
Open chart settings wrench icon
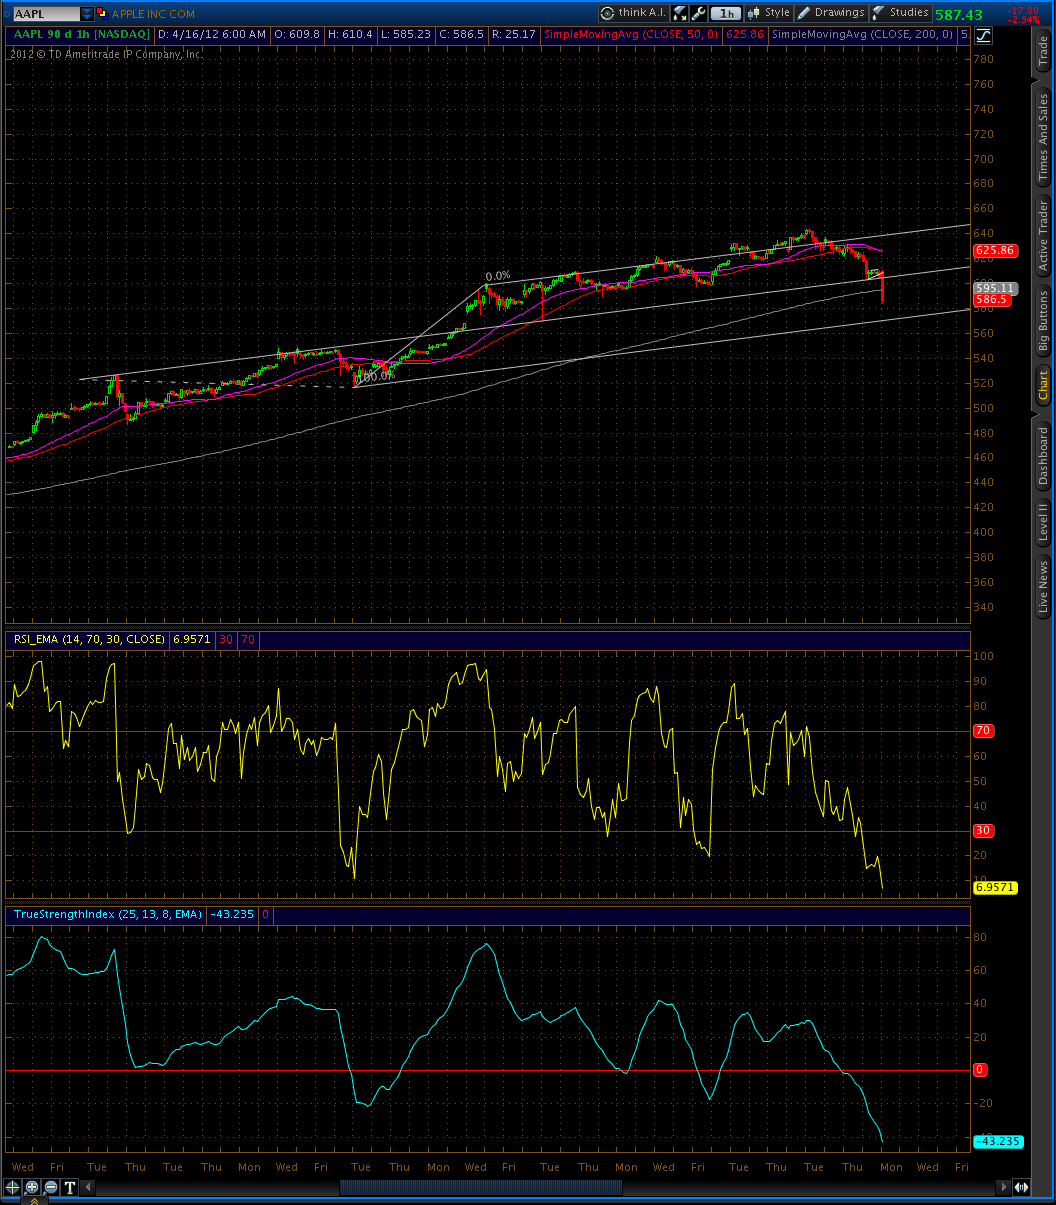(x=699, y=13)
